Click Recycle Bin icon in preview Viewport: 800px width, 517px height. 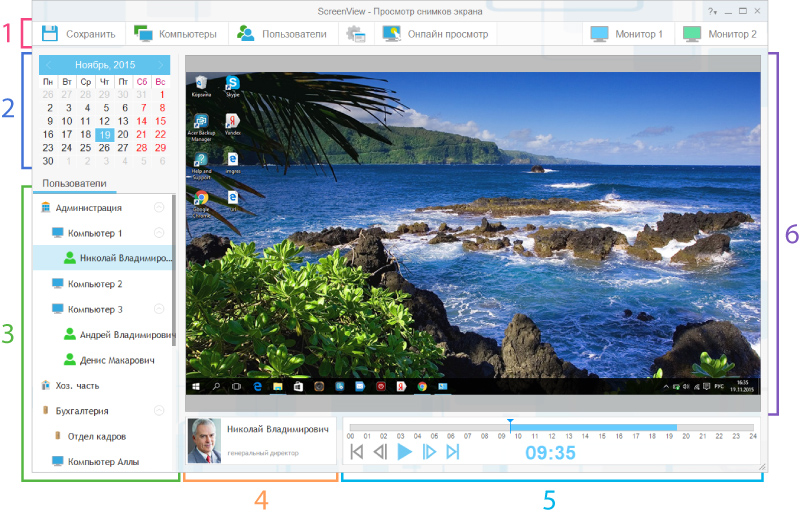(x=201, y=86)
